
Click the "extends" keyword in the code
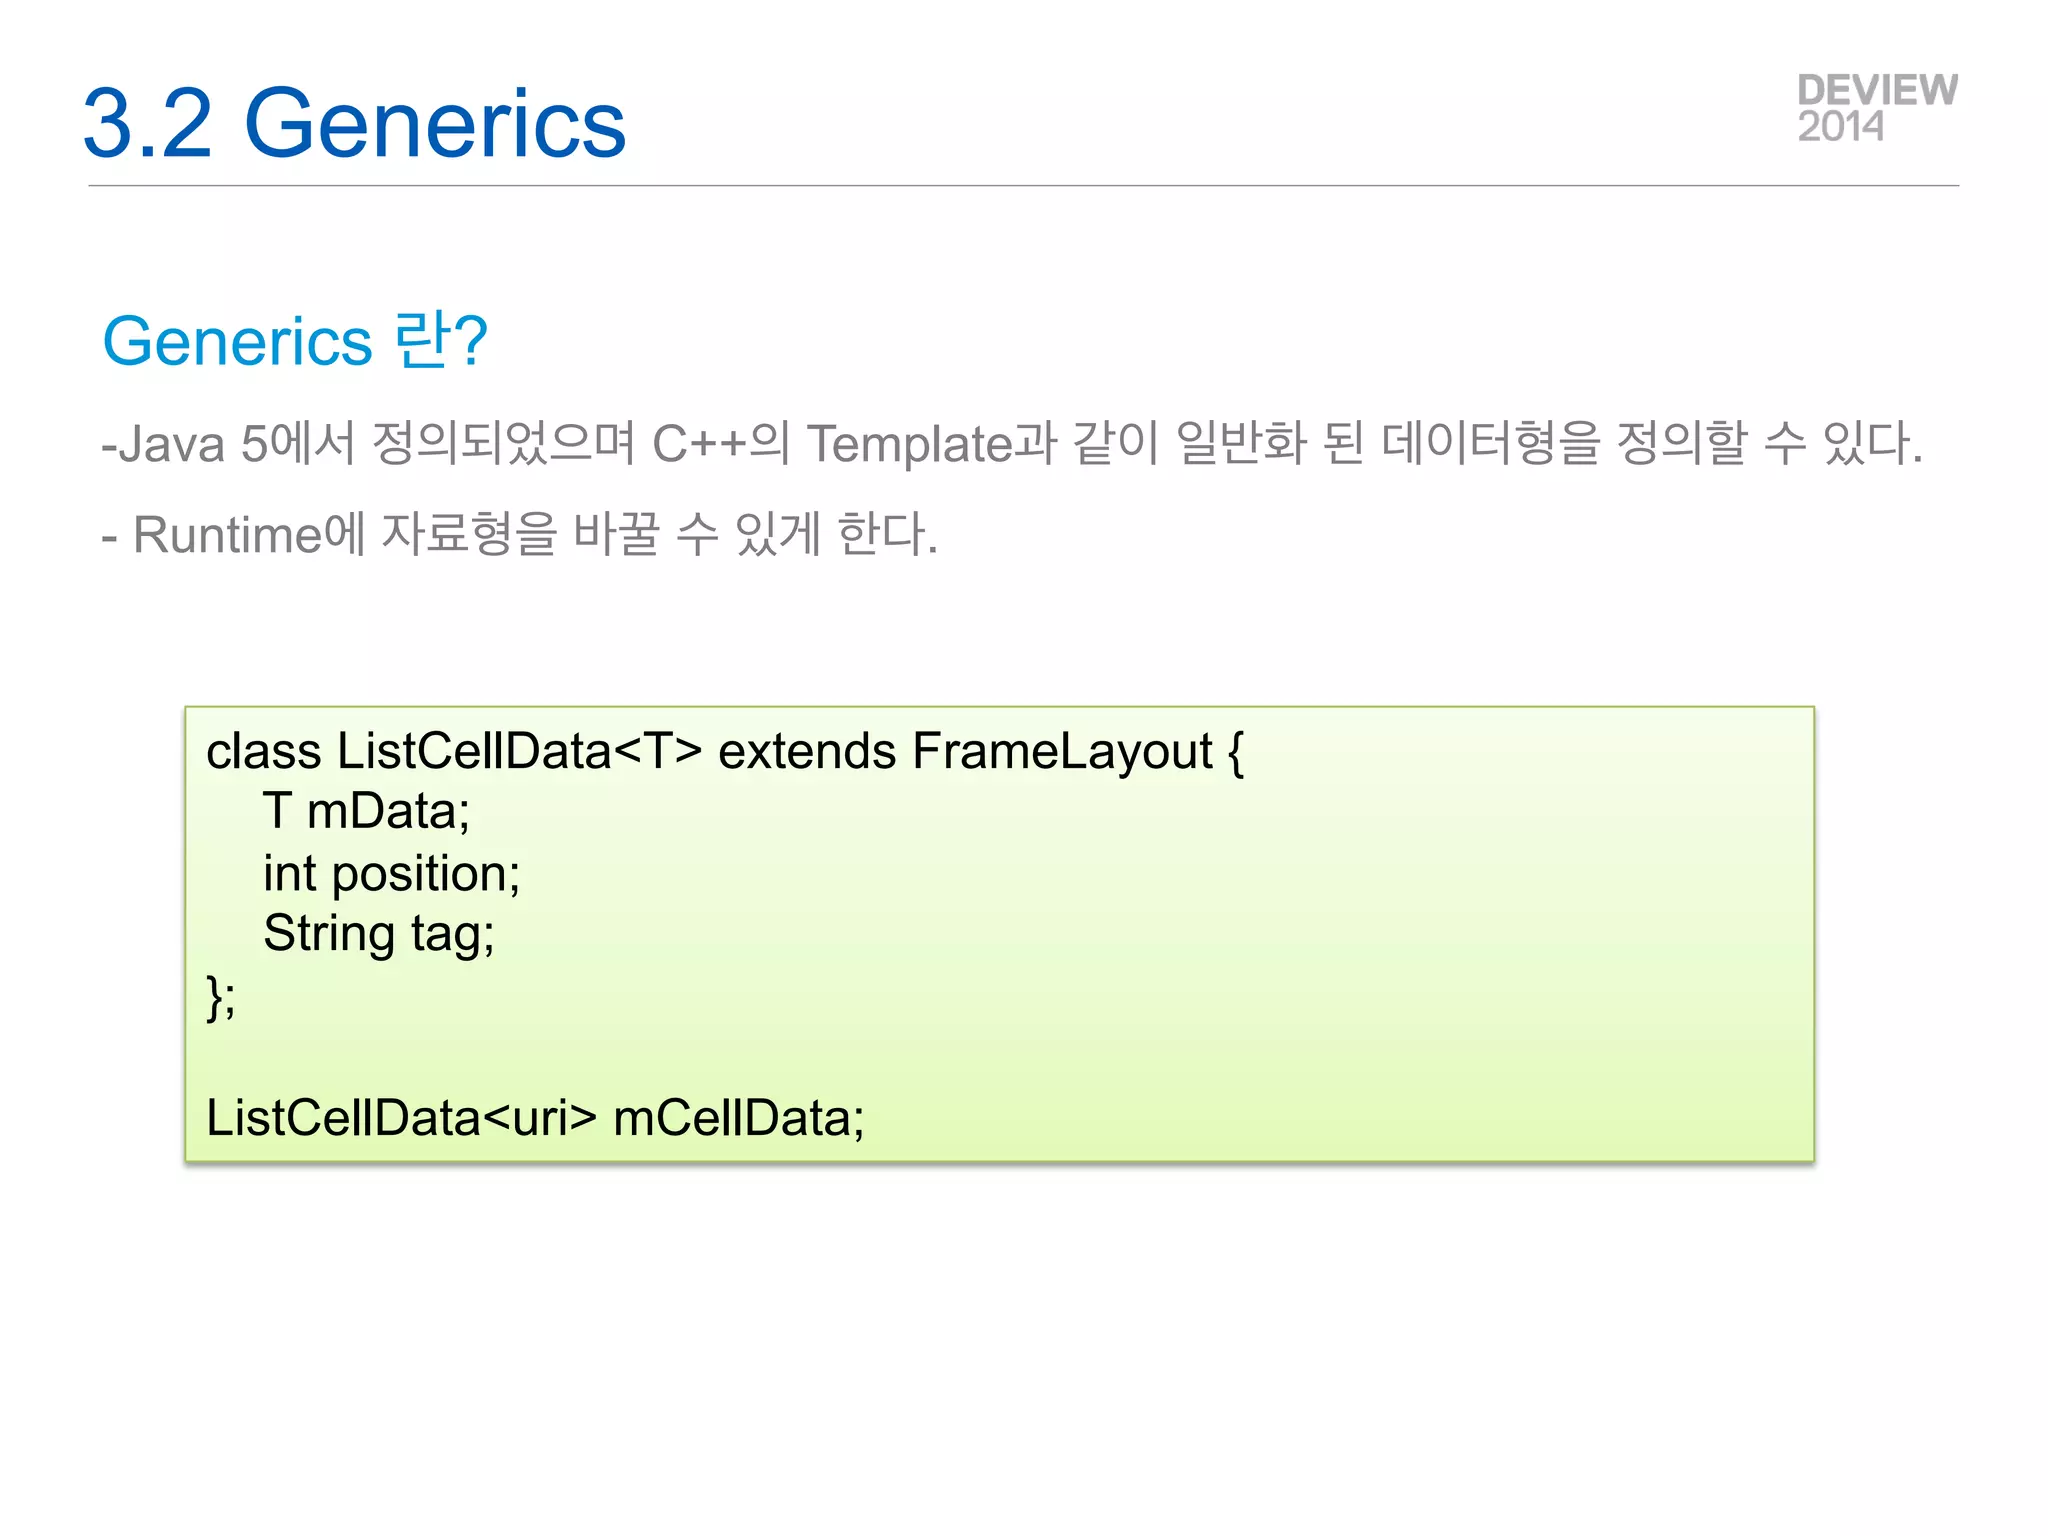point(806,751)
